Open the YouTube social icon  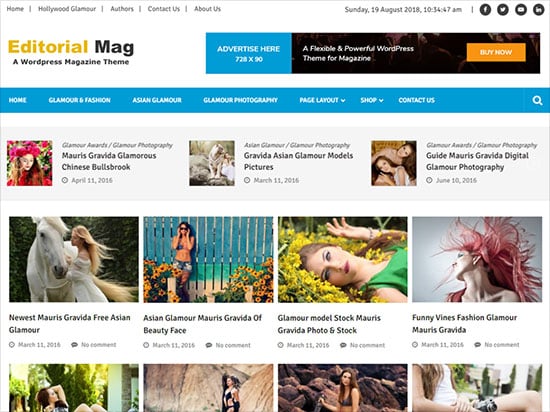tap(521, 9)
